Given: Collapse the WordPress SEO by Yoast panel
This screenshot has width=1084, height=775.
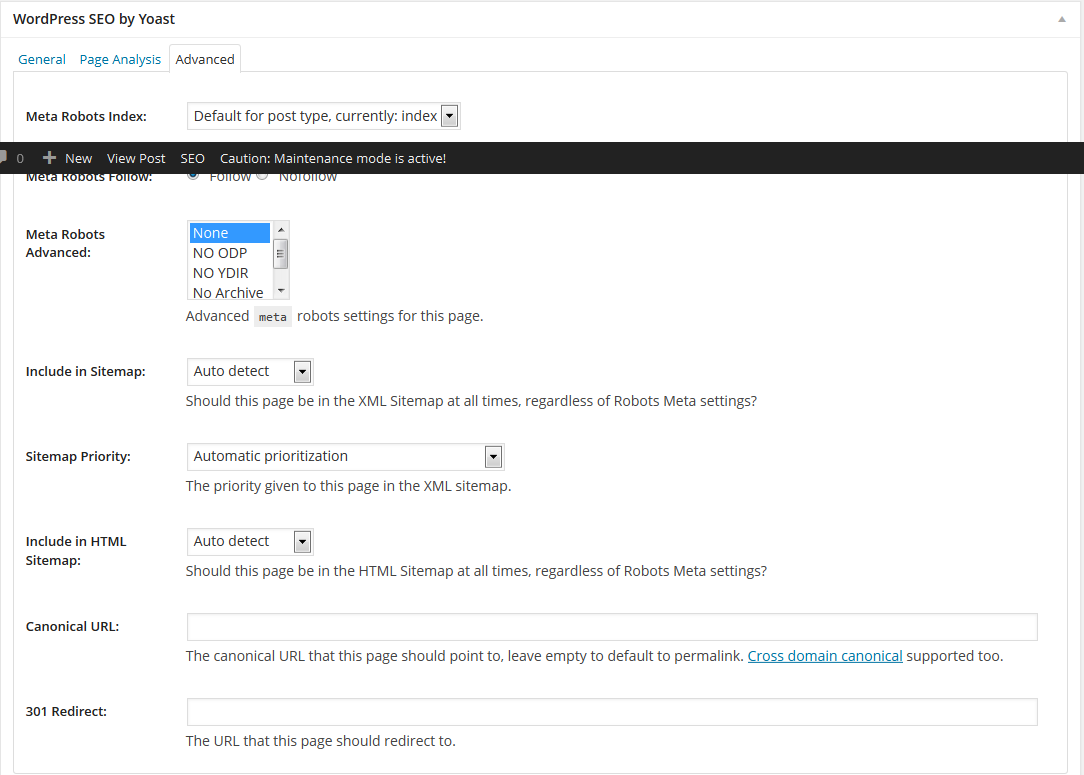Looking at the screenshot, I should [1061, 19].
